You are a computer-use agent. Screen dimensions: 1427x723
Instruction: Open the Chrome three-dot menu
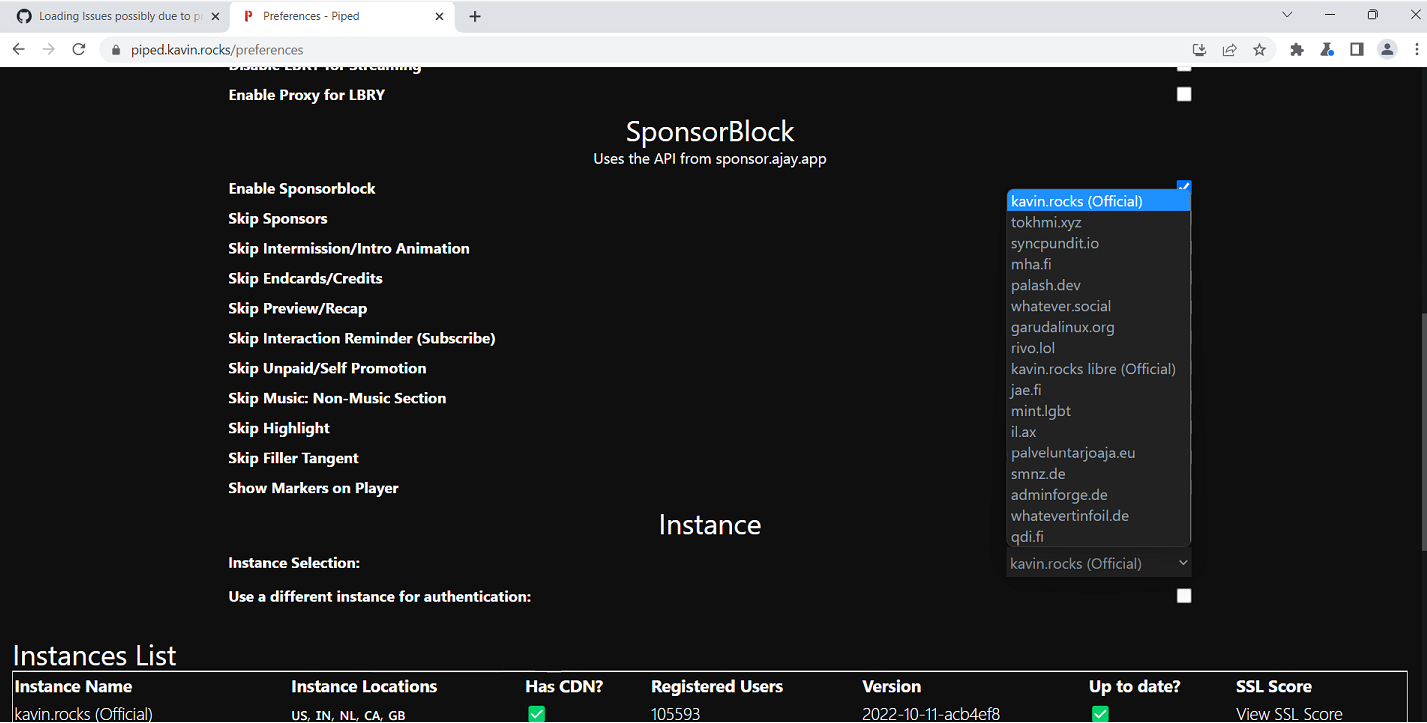tap(1417, 48)
